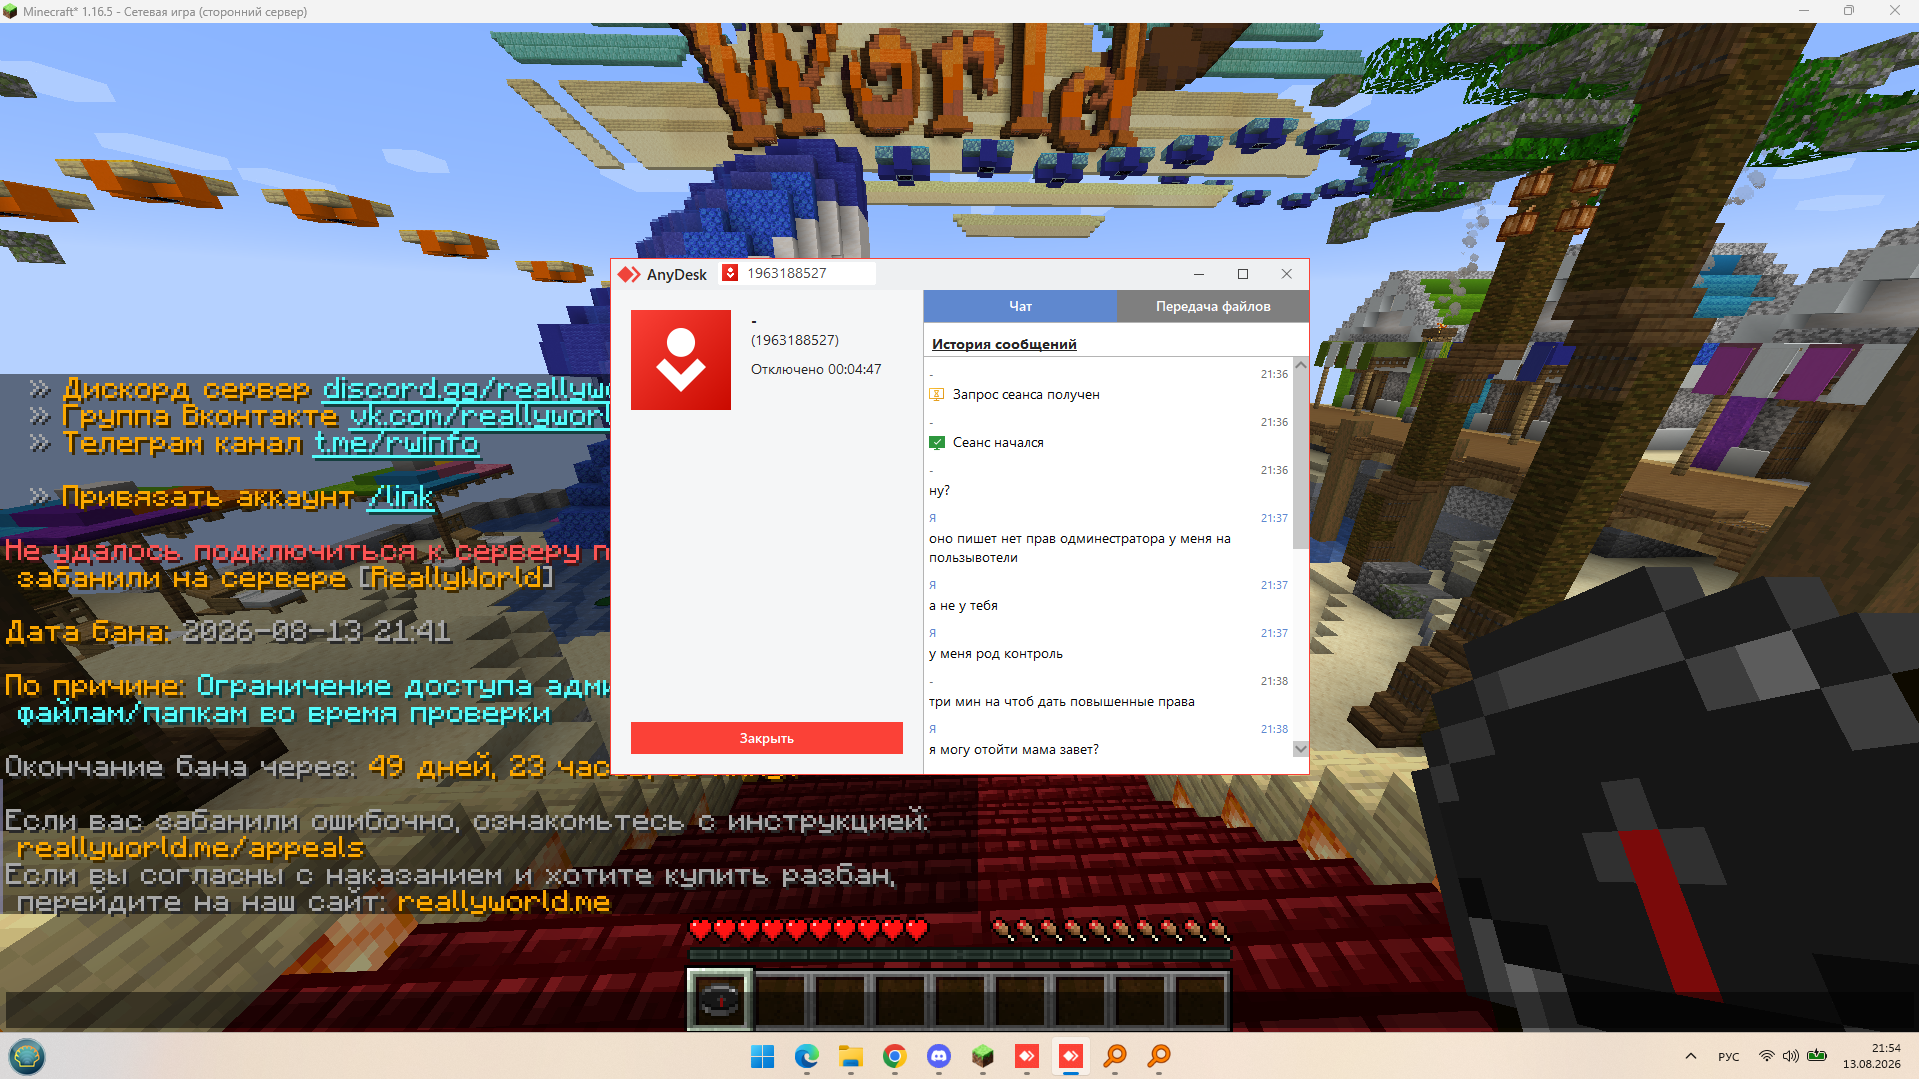Click the Minecraft grass block title bar icon
The width and height of the screenshot is (1919, 1079).
tap(10, 12)
